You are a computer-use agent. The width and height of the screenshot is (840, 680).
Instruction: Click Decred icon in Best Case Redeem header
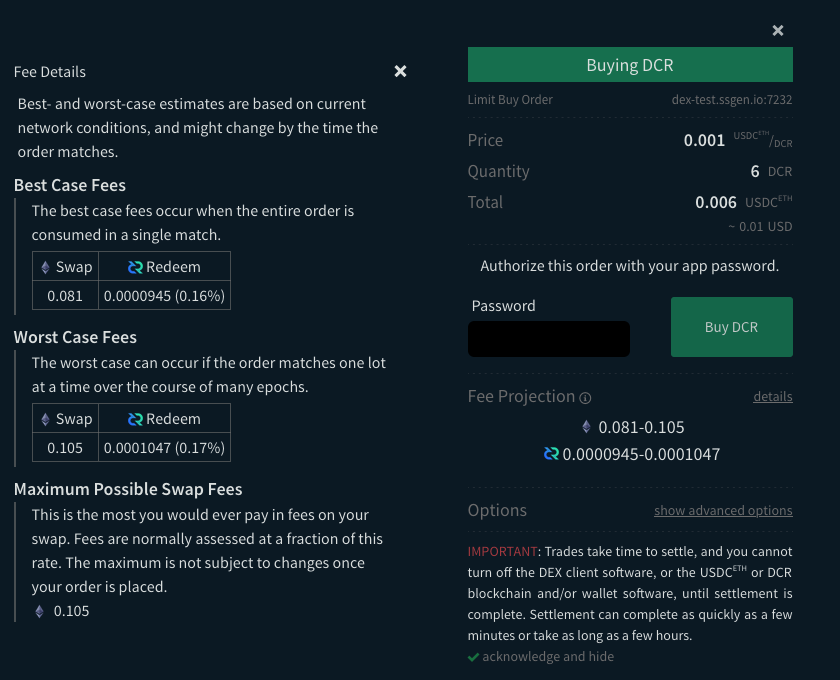pos(136,267)
